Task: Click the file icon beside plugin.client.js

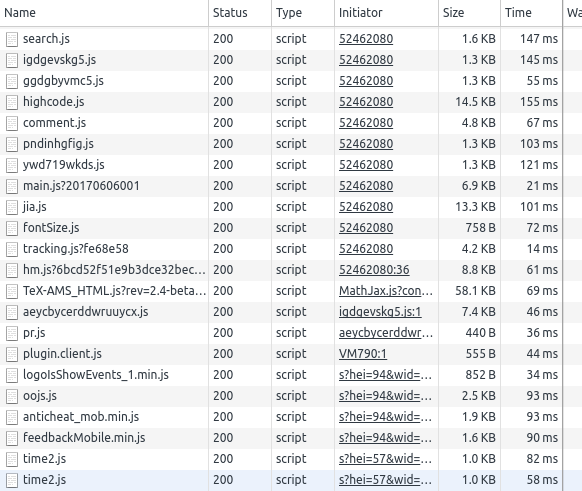Action: (x=12, y=354)
